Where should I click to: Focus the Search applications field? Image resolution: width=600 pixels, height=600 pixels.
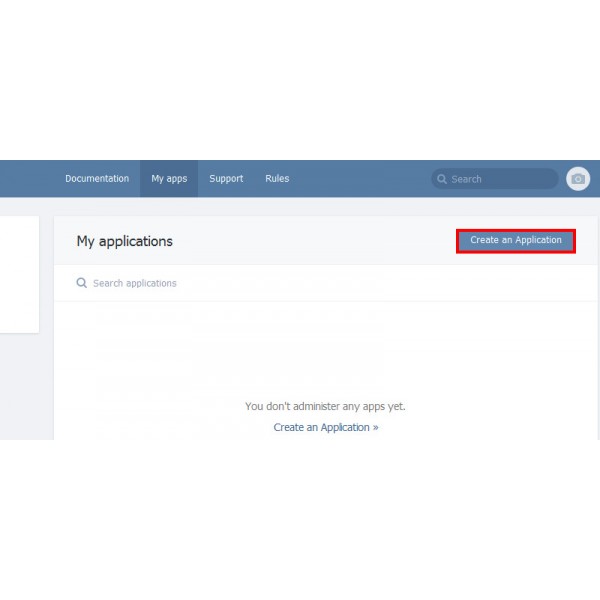coord(325,283)
